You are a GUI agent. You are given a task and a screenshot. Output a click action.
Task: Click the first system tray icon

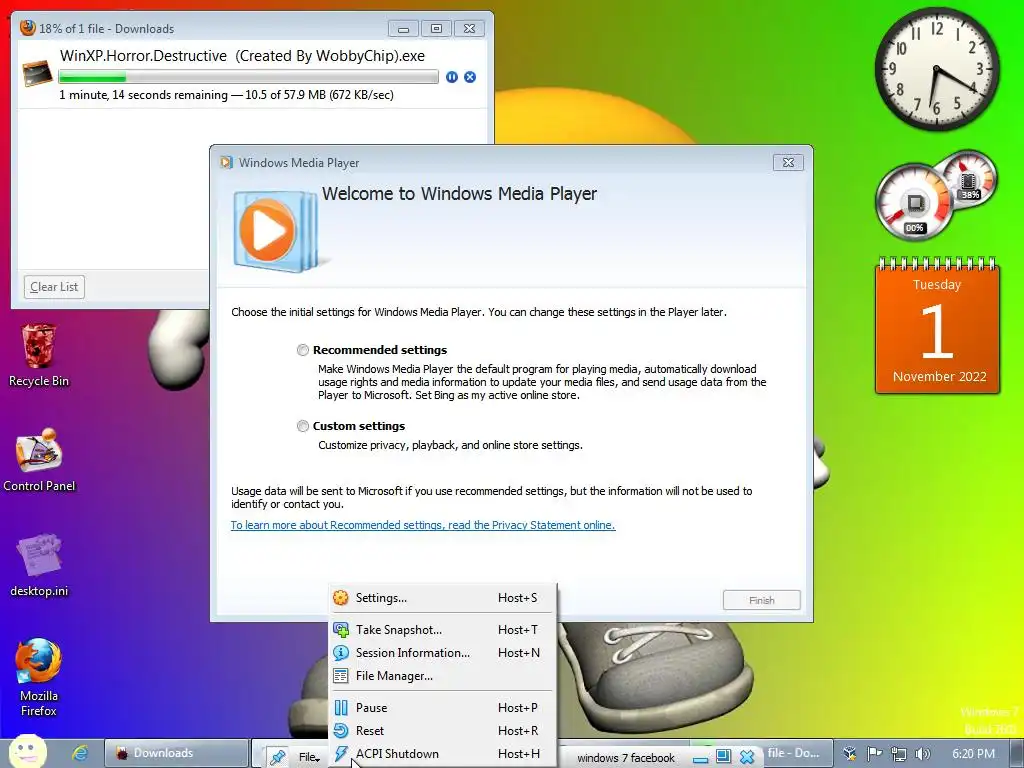coord(850,754)
